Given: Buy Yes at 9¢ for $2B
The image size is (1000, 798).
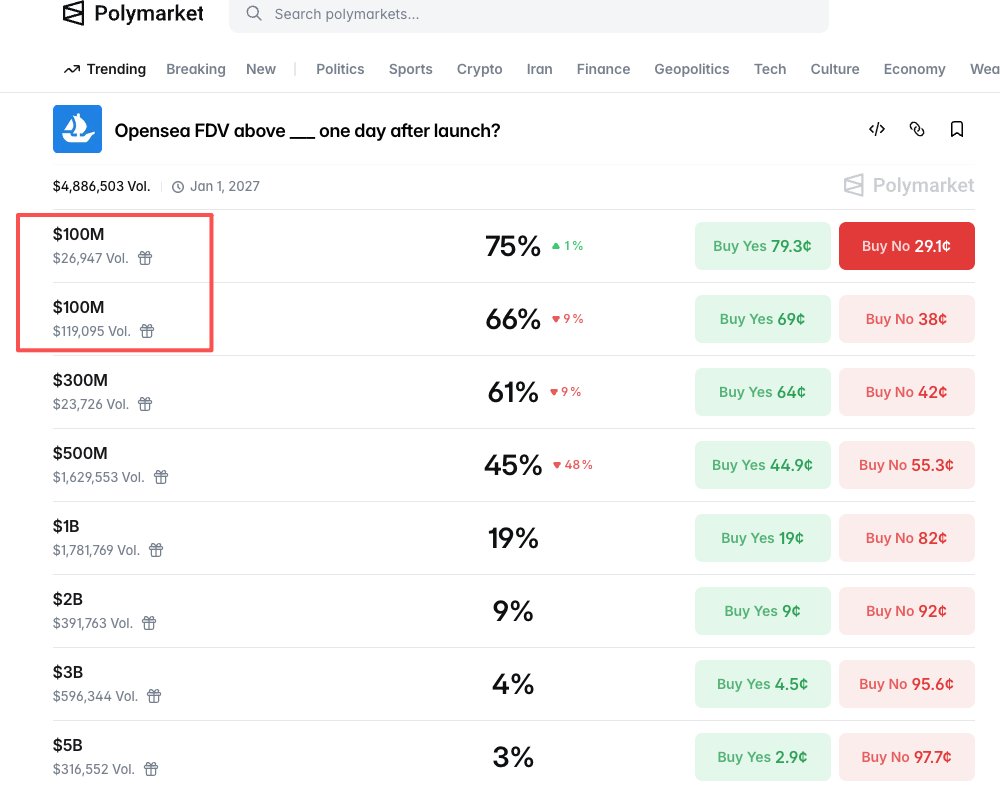Looking at the screenshot, I should point(762,610).
